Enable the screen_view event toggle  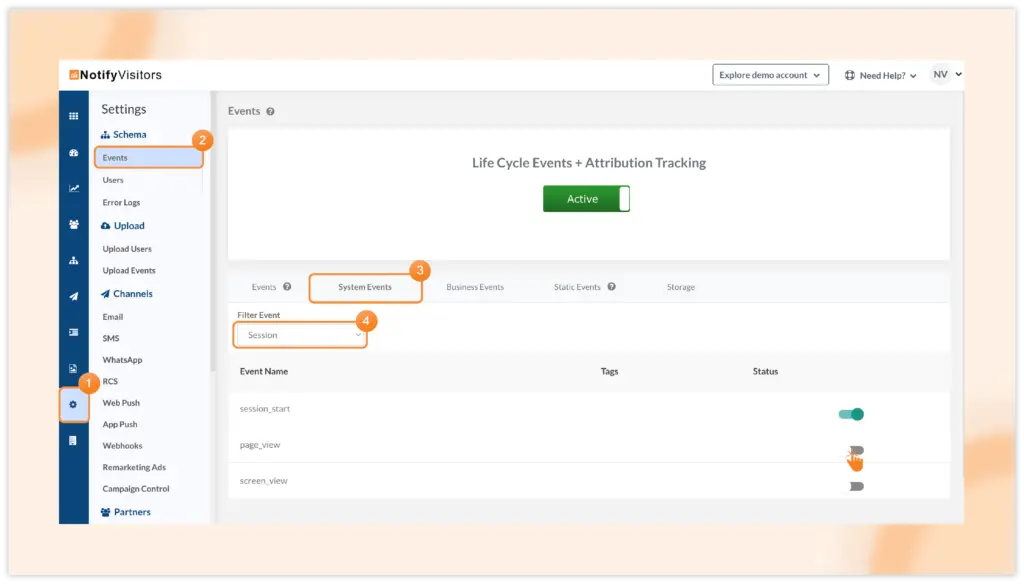click(855, 486)
